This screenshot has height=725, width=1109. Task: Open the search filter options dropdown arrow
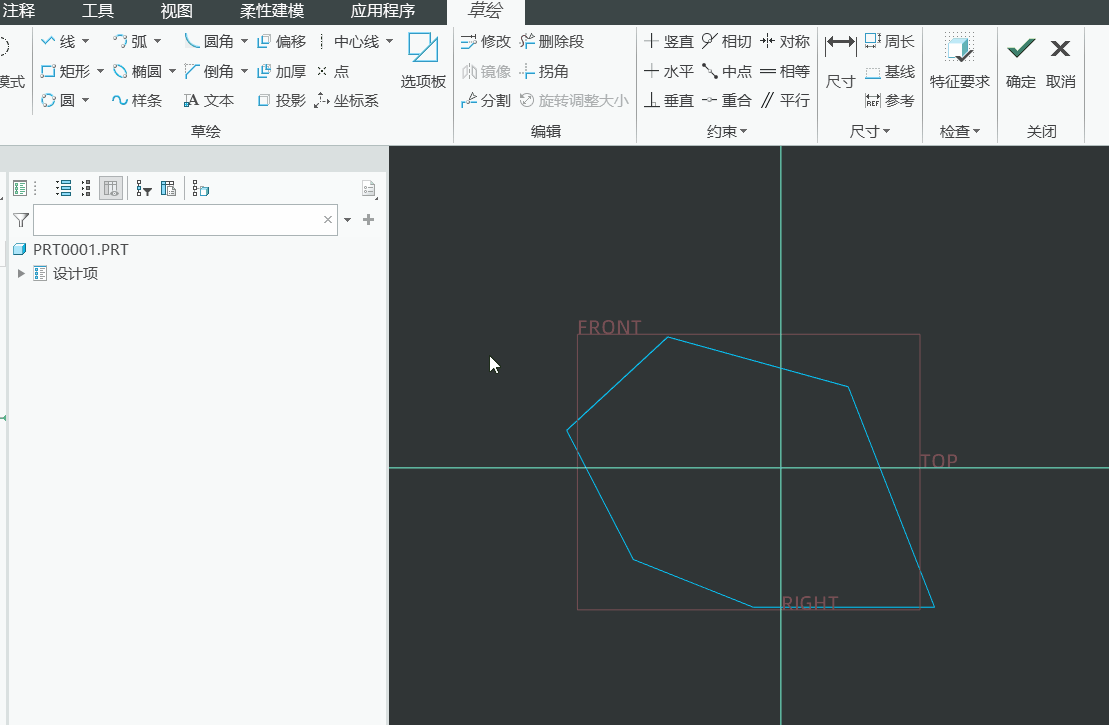(x=347, y=220)
